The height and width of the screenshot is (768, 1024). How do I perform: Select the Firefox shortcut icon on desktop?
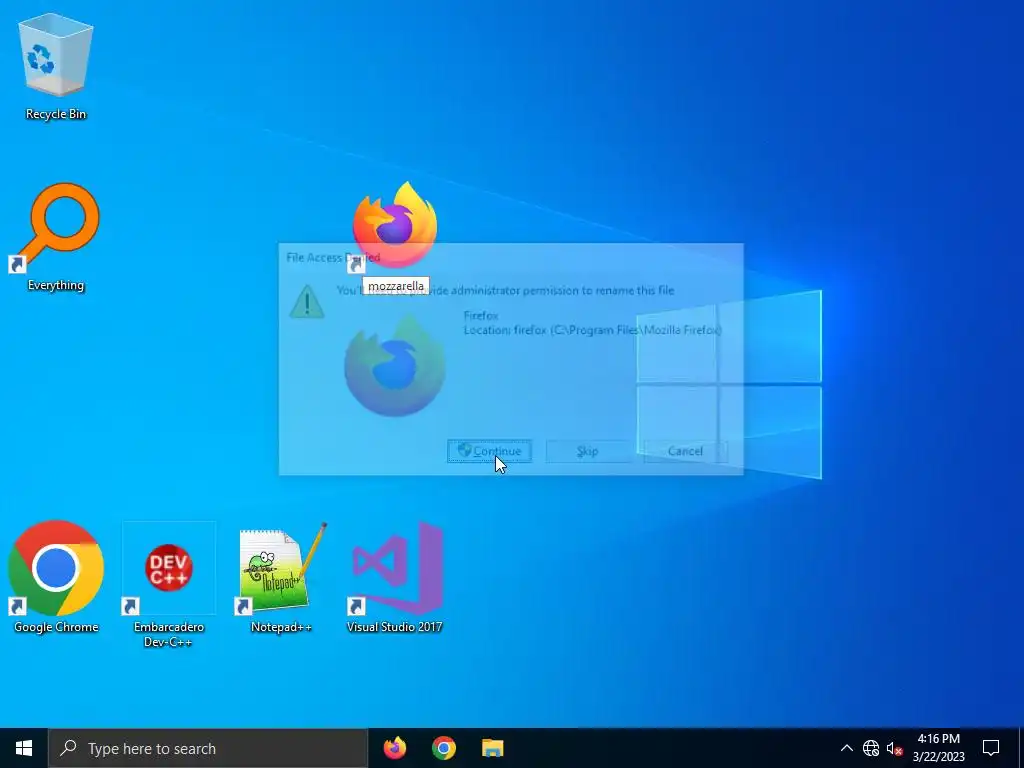(394, 226)
